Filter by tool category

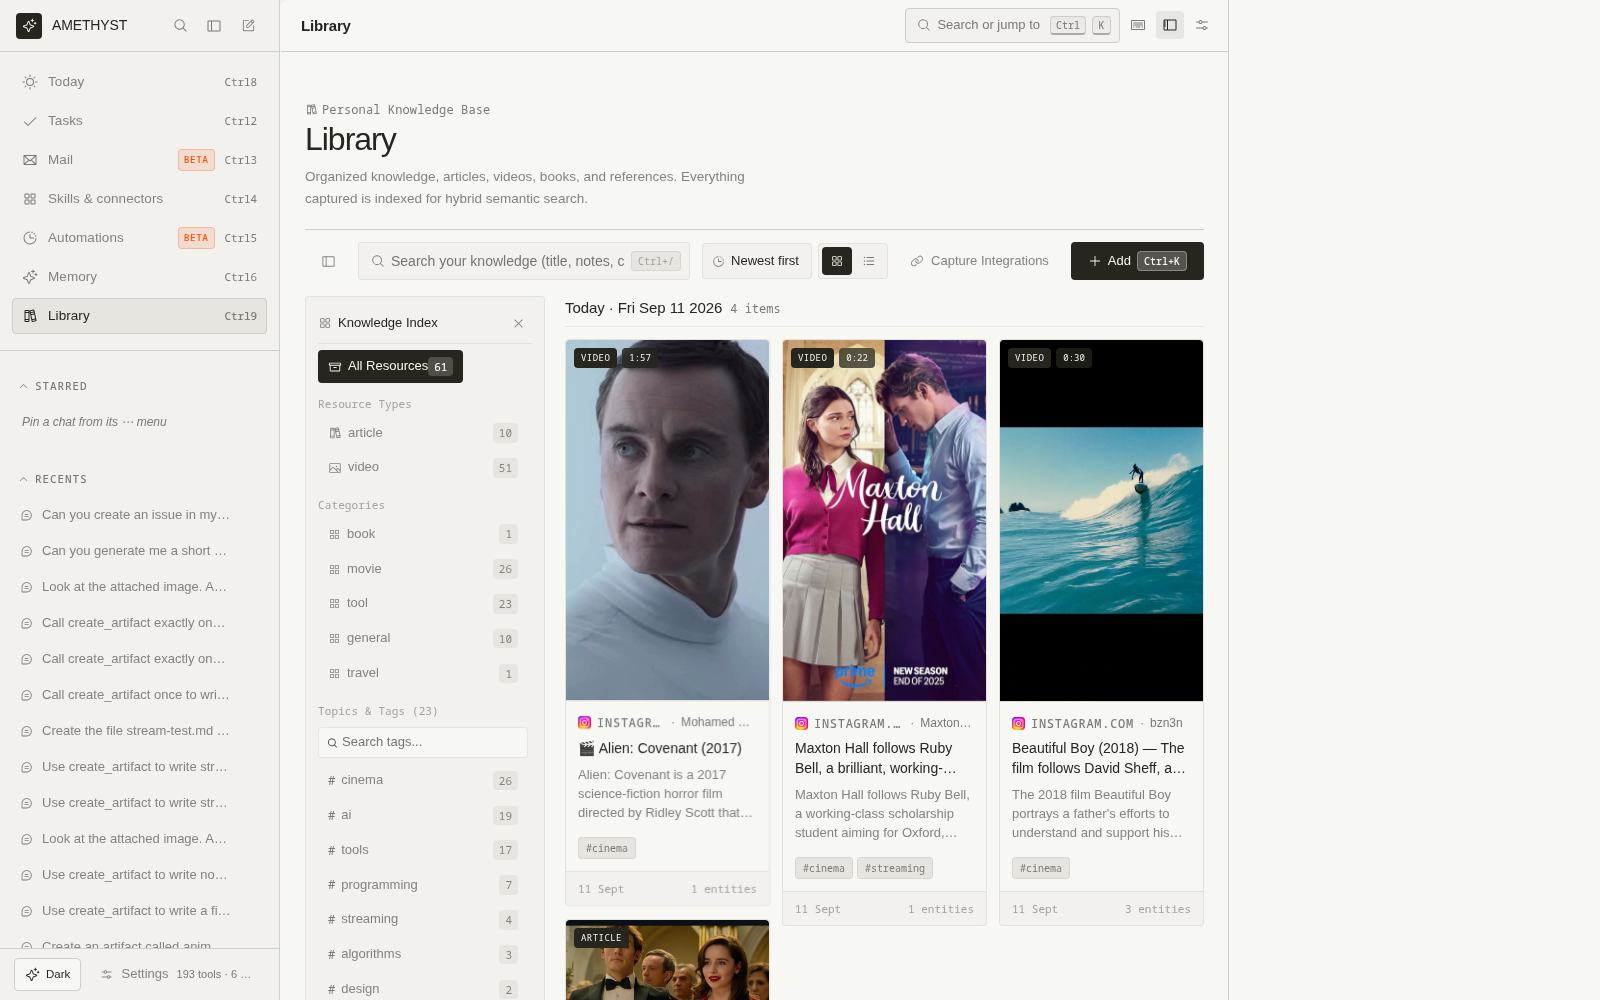point(424,603)
